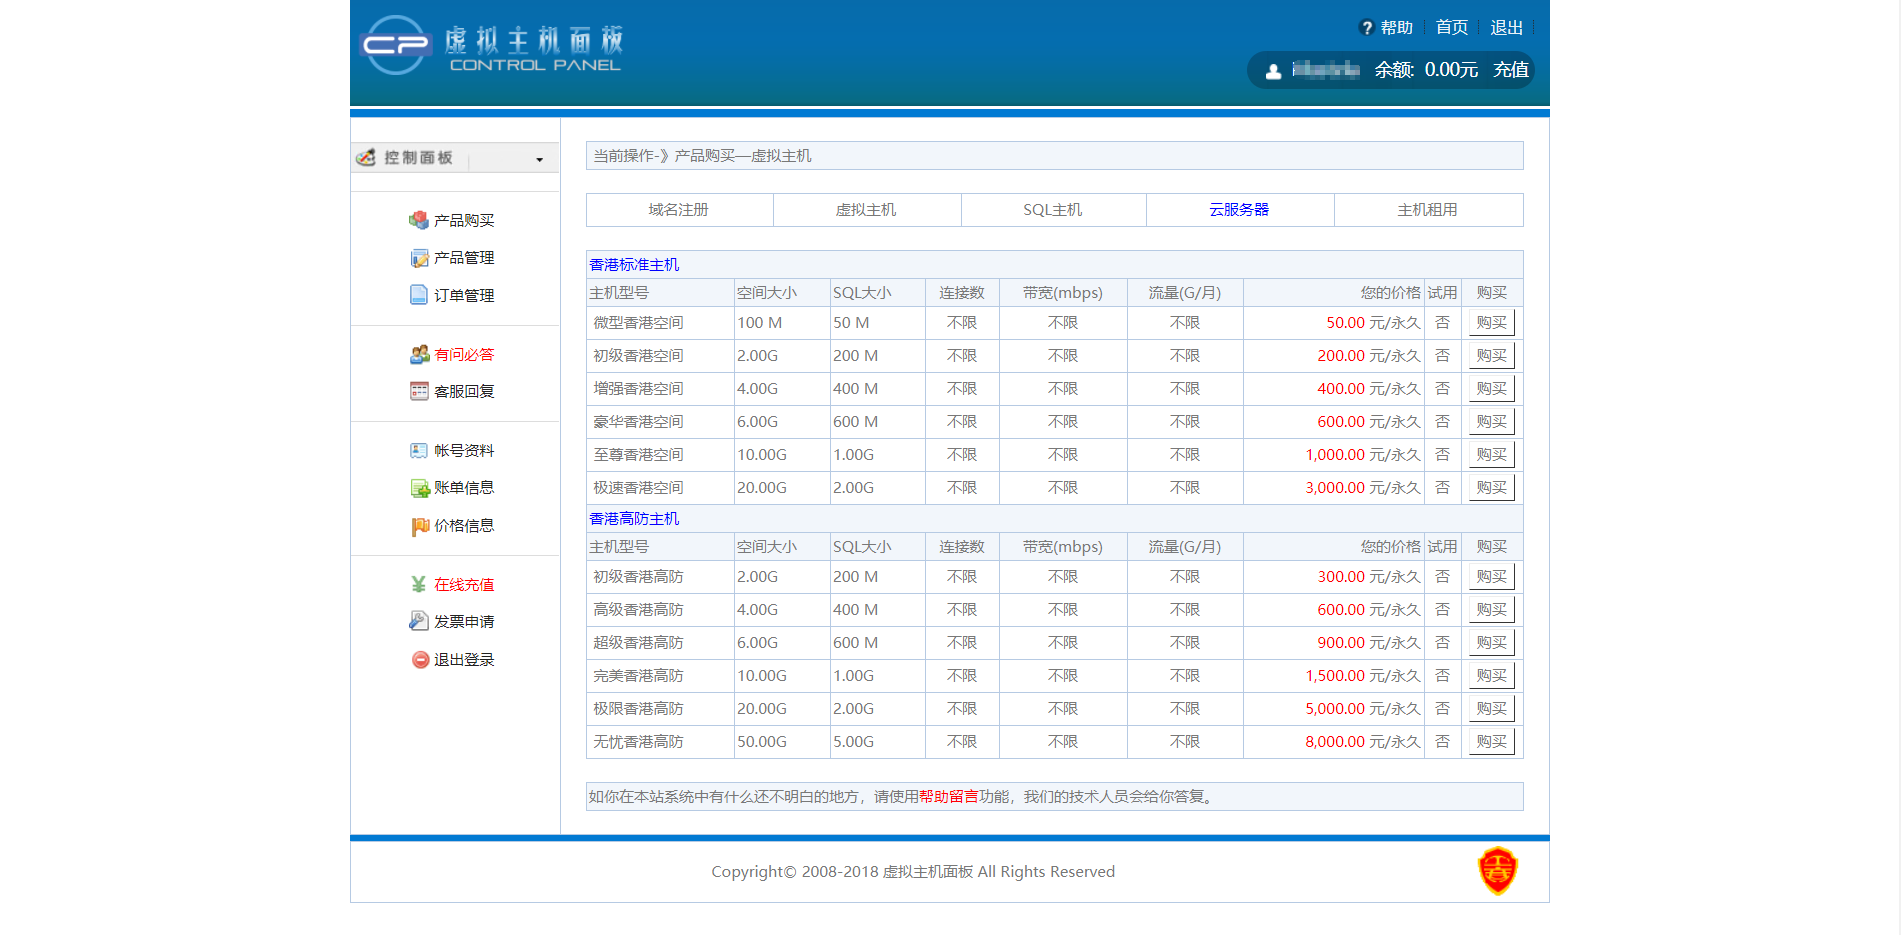Open 产品管理 in the sidebar

coord(464,258)
